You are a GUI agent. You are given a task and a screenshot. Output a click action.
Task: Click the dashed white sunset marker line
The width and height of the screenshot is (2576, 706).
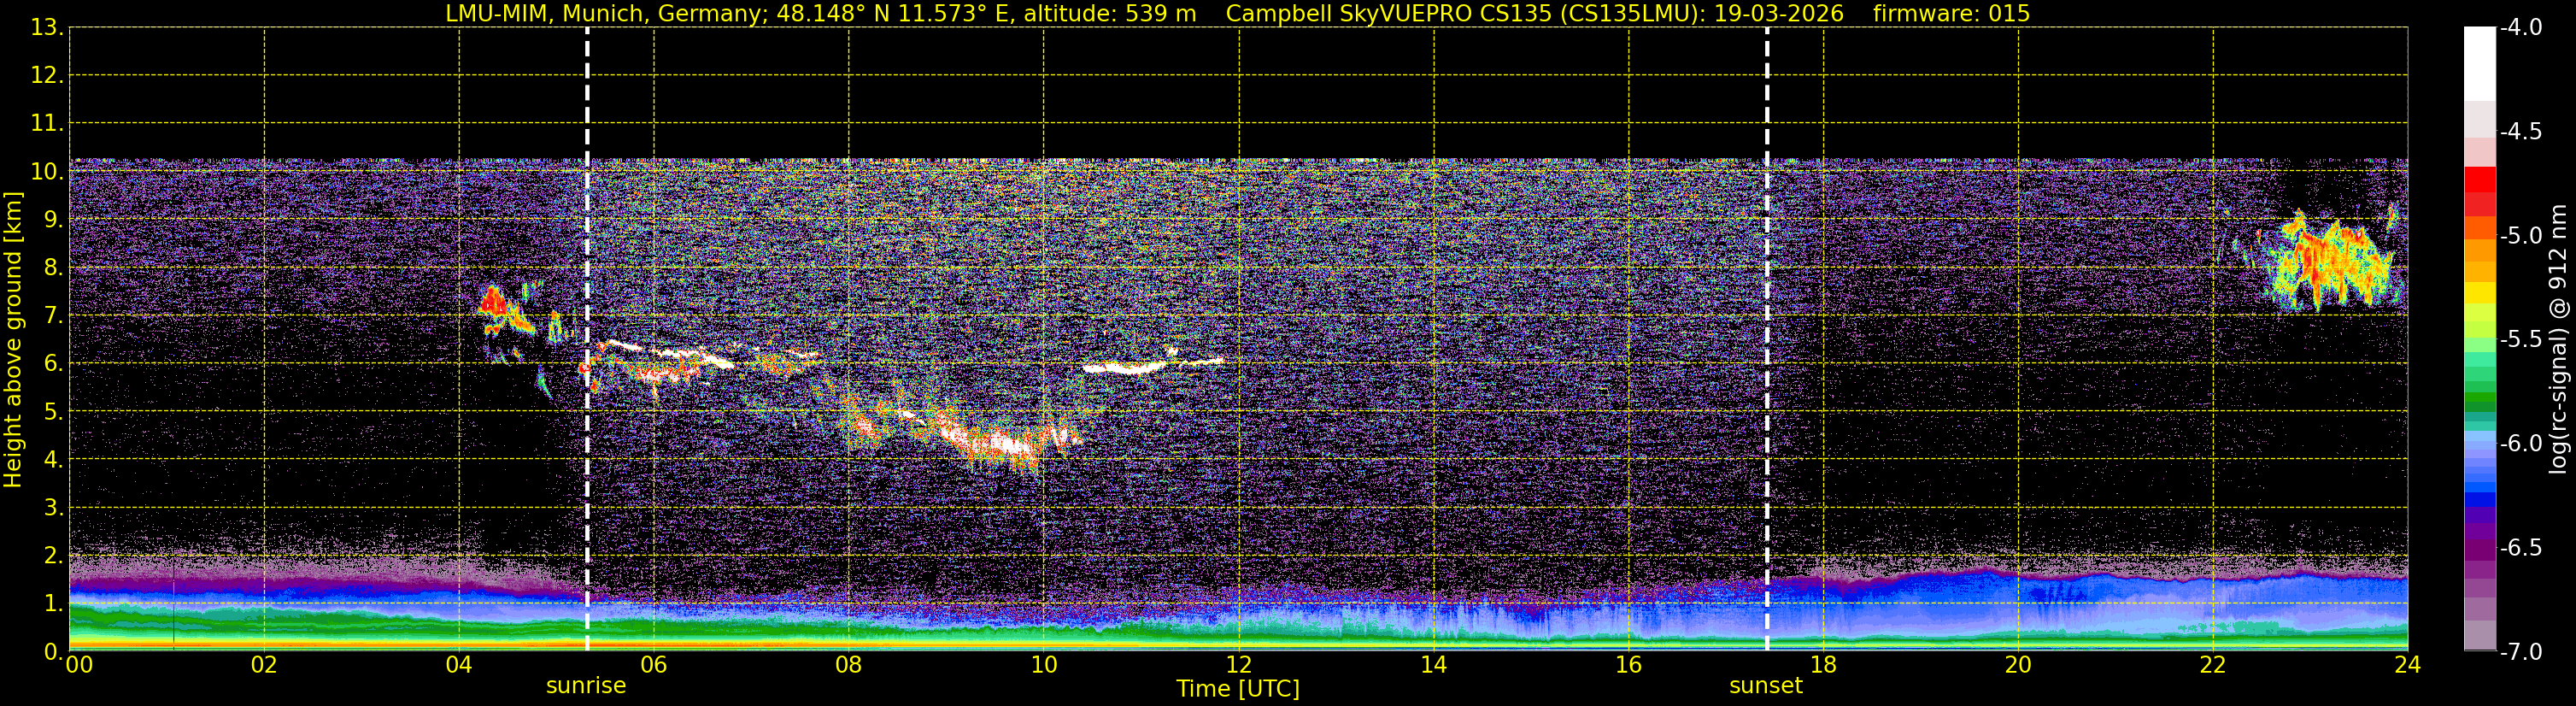pos(1767,339)
